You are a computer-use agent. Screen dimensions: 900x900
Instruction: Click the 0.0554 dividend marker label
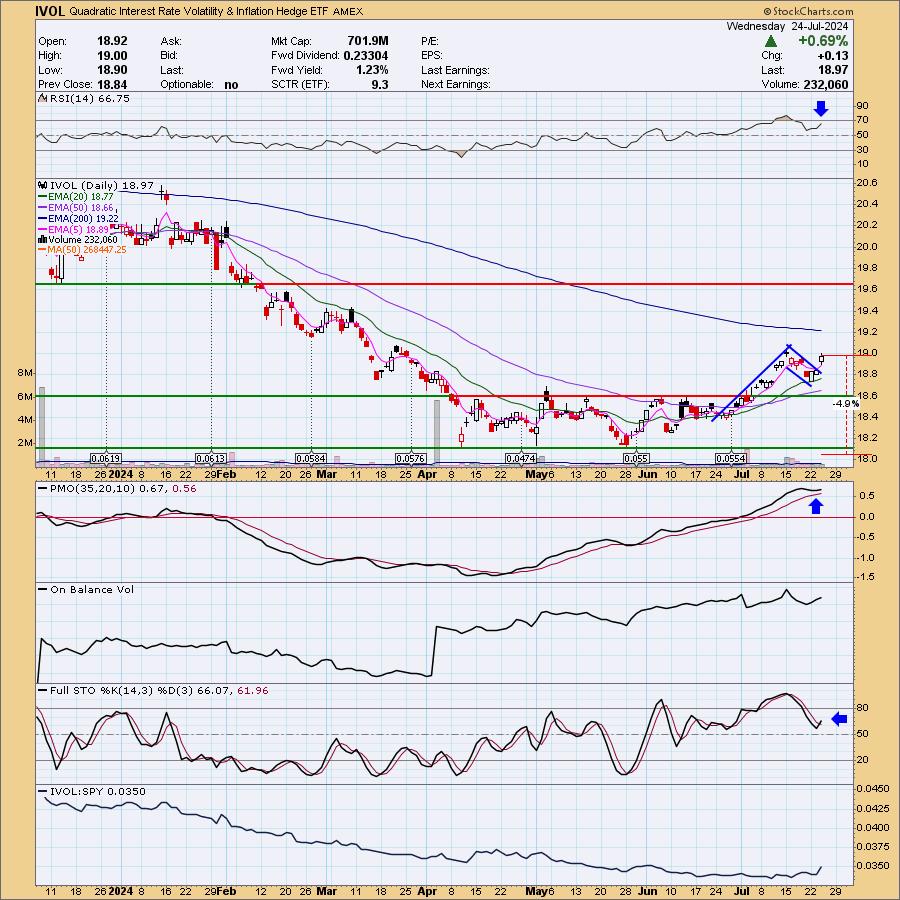click(x=731, y=459)
